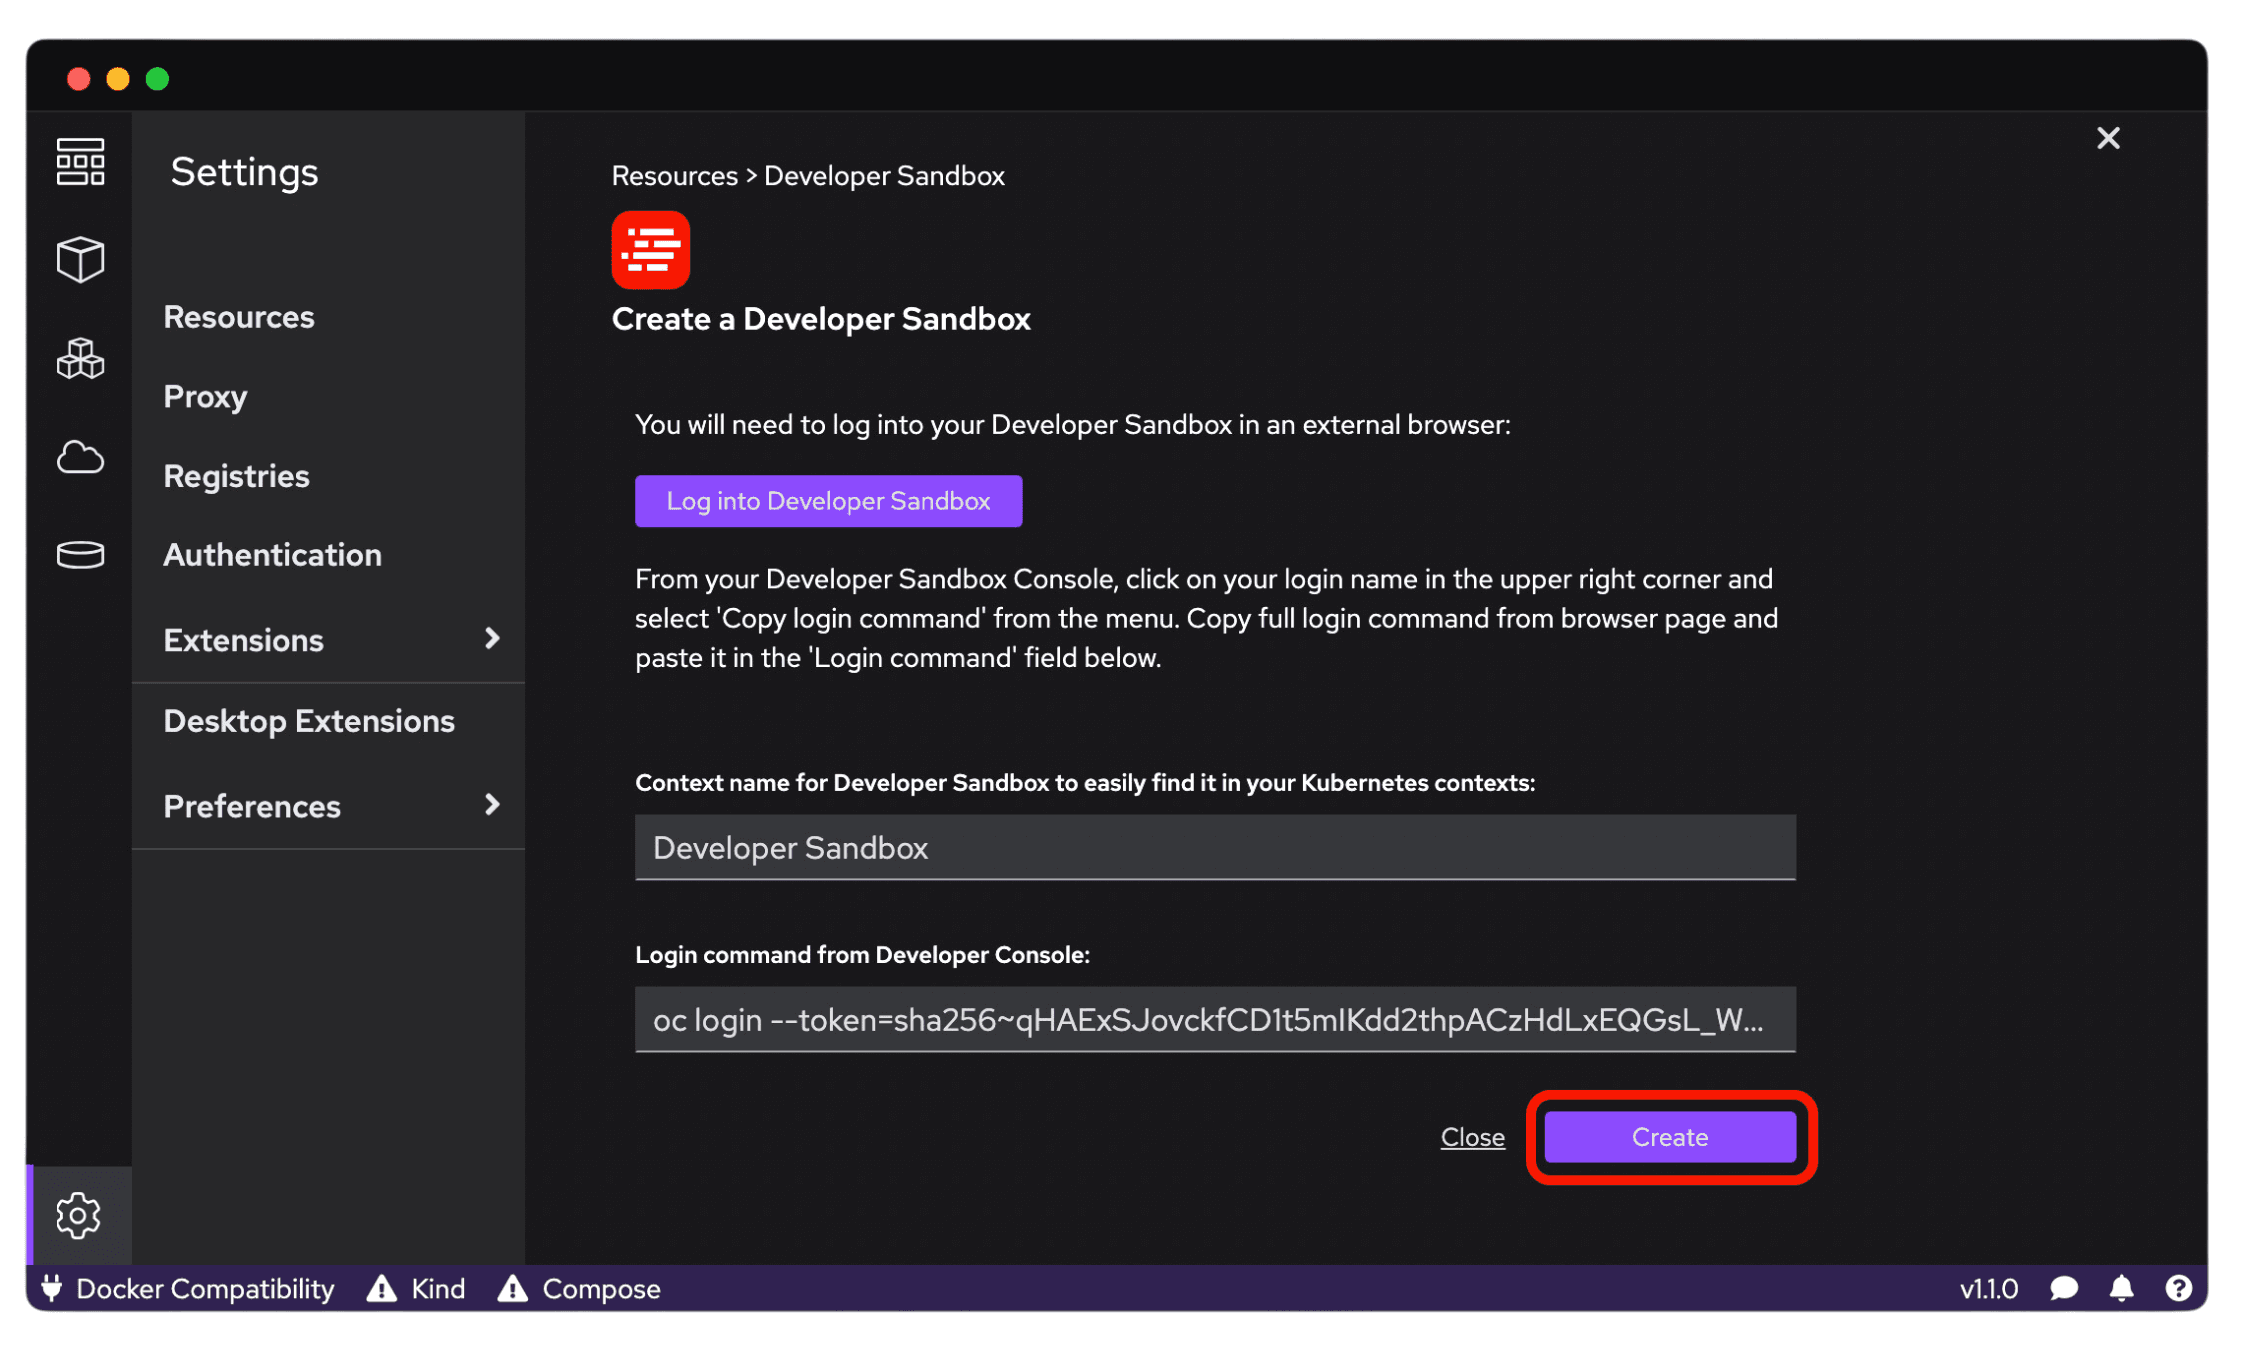The width and height of the screenshot is (2242, 1370).
Task: Click the Close link
Action: (1472, 1137)
